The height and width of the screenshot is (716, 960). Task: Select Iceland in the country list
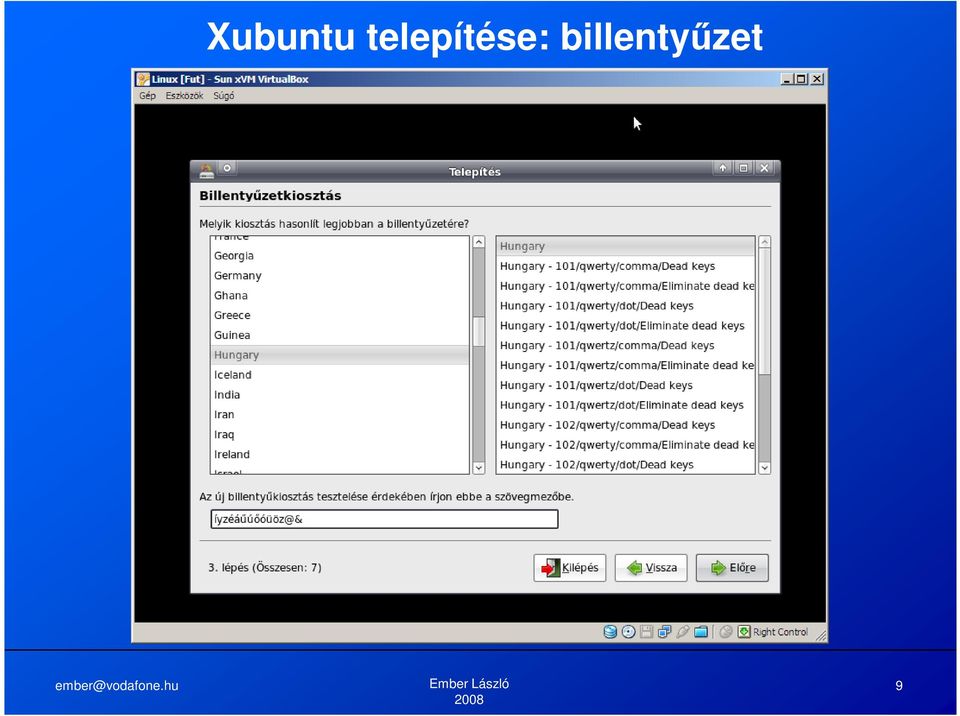click(340, 375)
